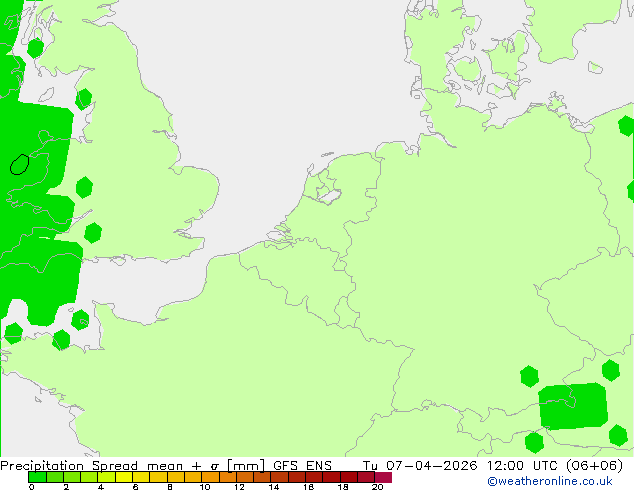
Task: Click the black contour outline over Ireland
Action: (x=19, y=165)
